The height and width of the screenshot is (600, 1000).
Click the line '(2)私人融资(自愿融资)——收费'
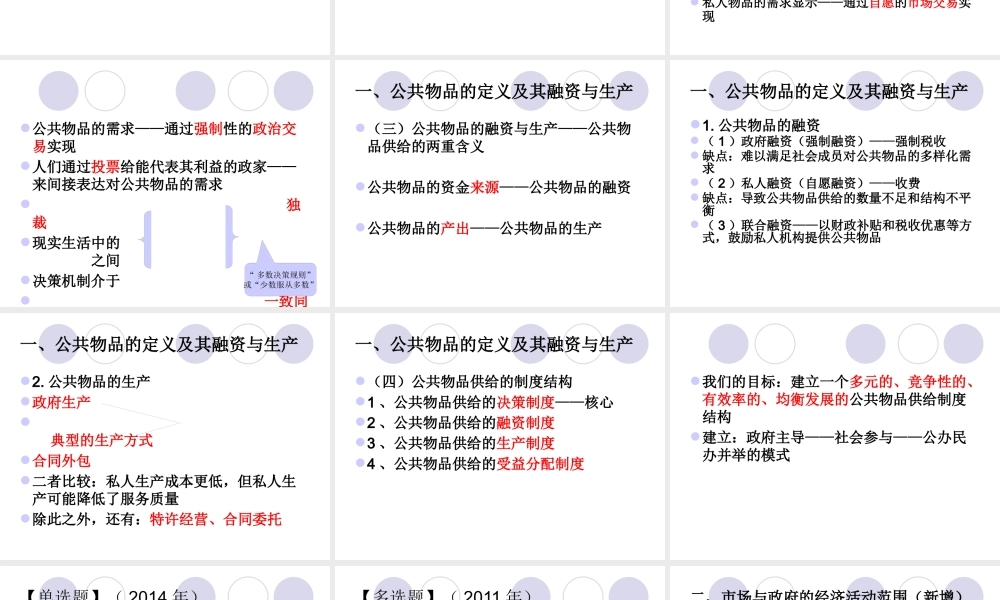pyautogui.click(x=811, y=183)
